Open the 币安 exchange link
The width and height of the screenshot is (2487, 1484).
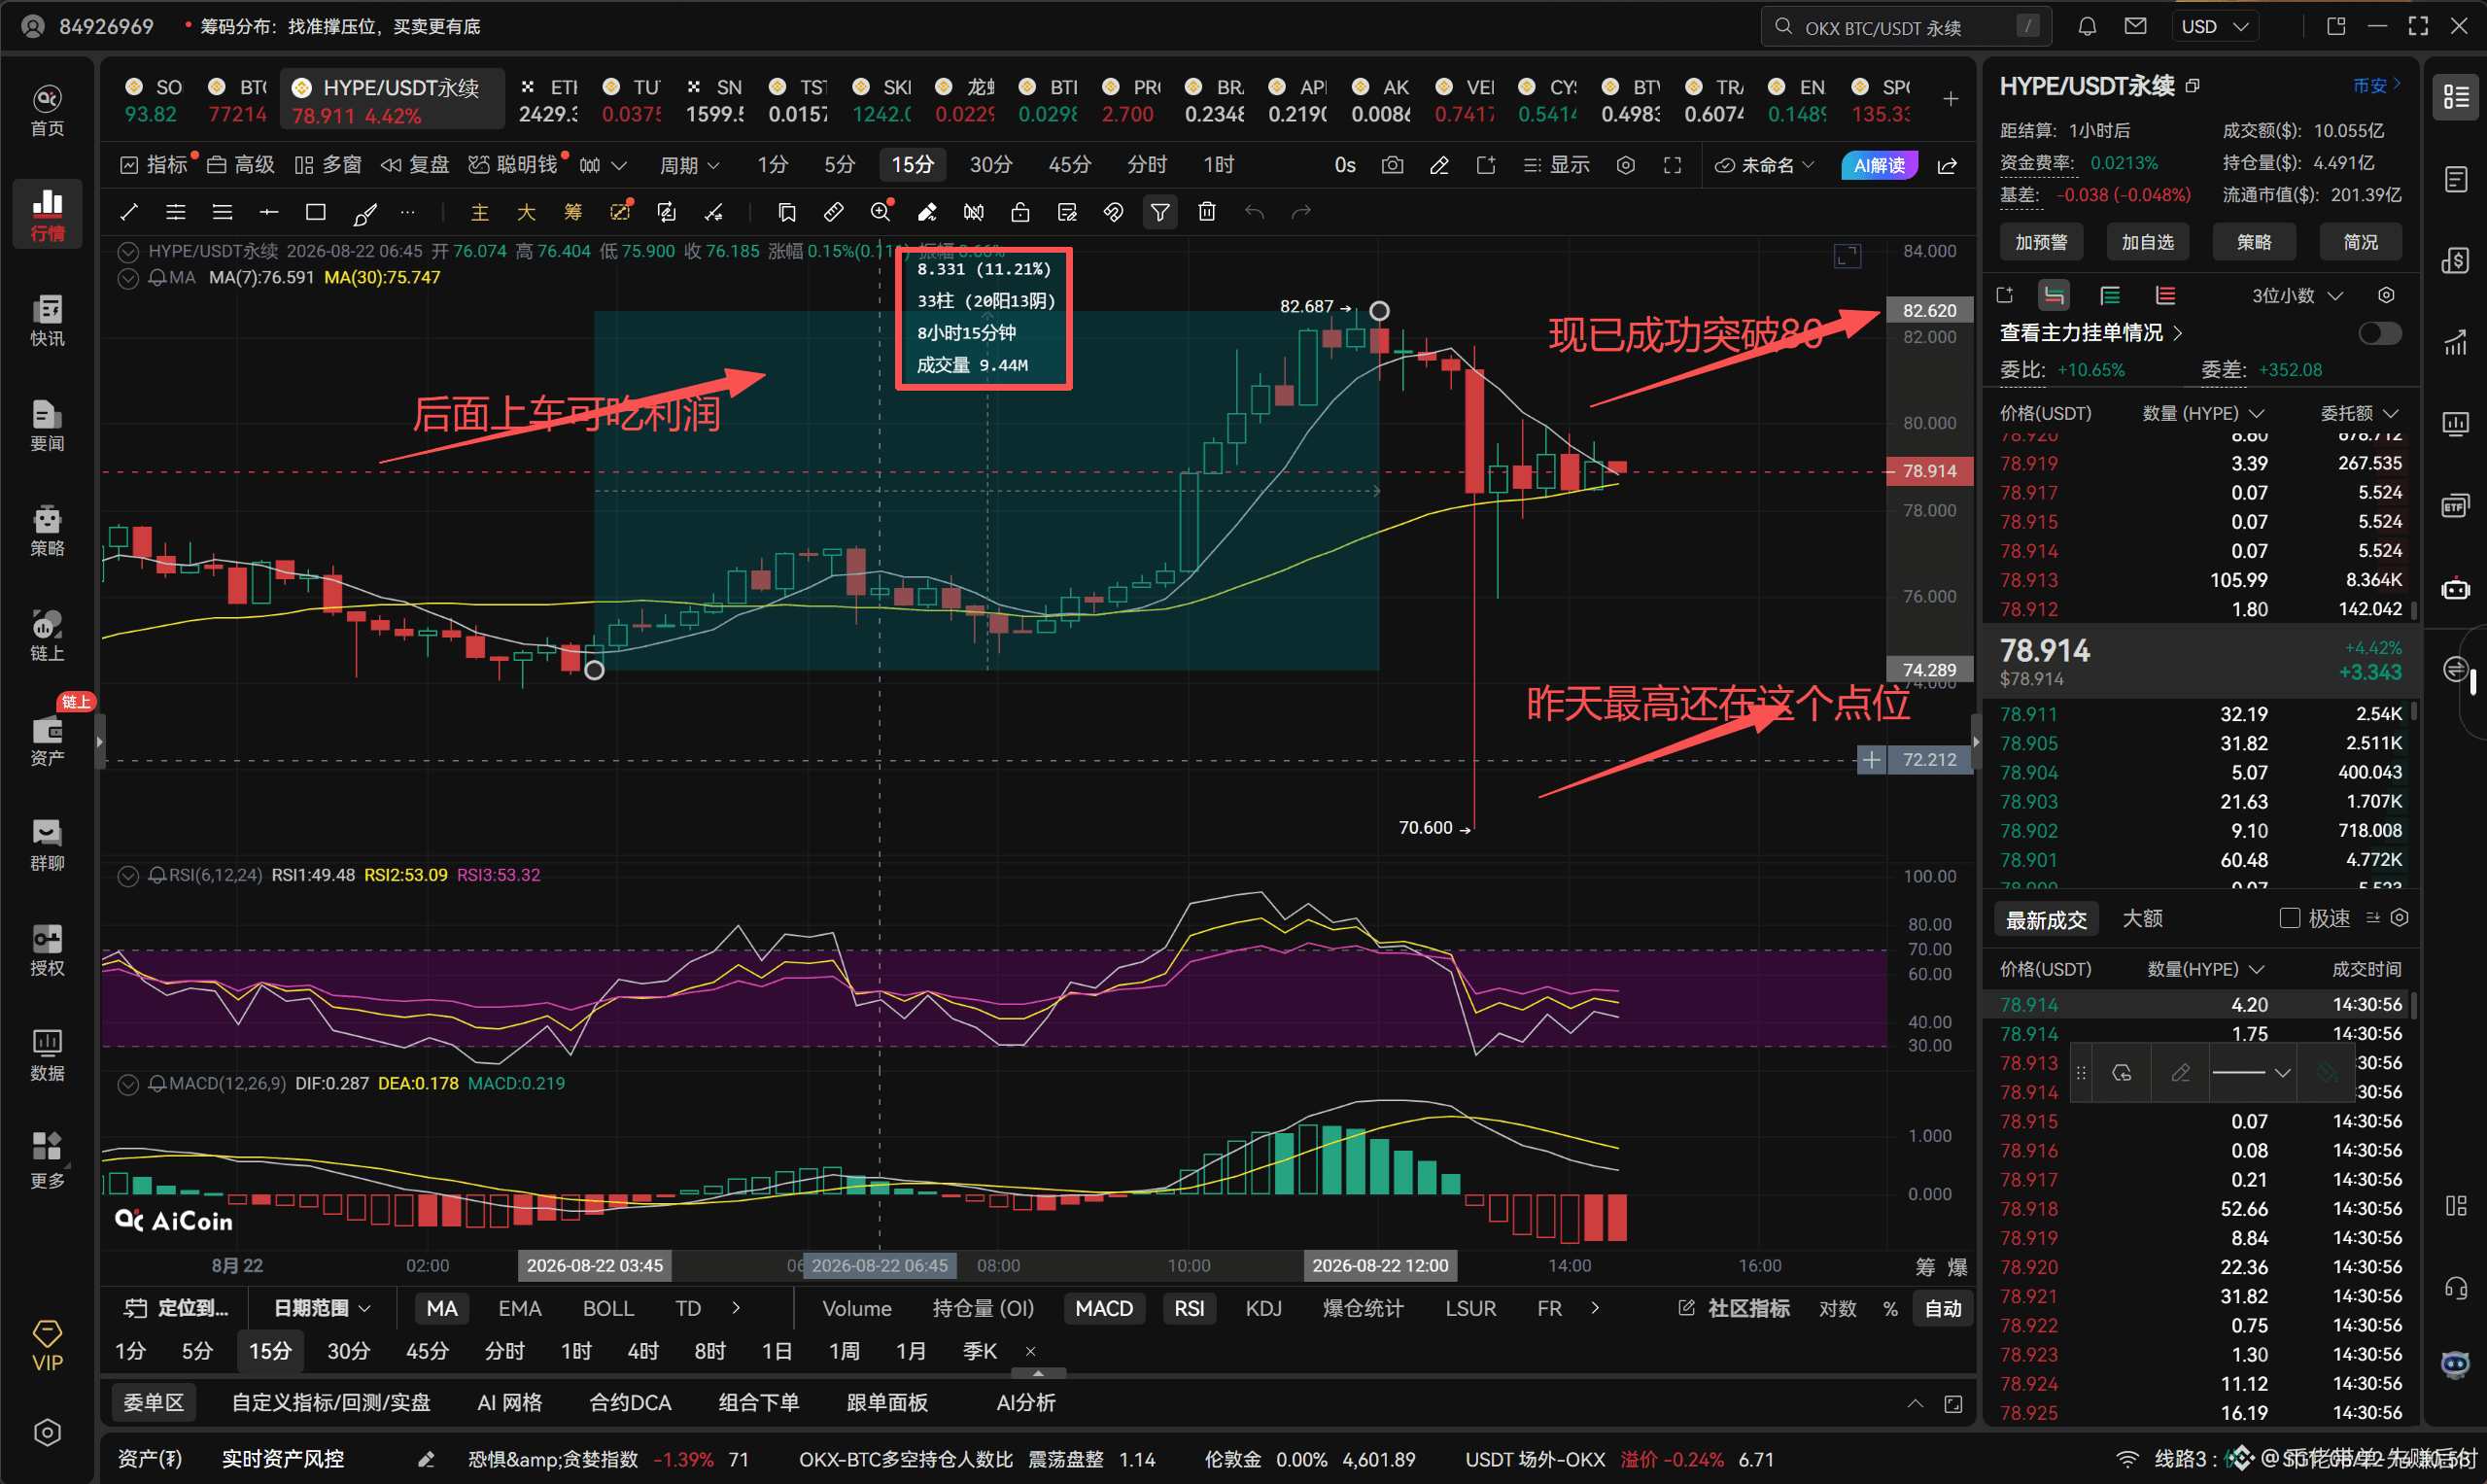click(2376, 86)
